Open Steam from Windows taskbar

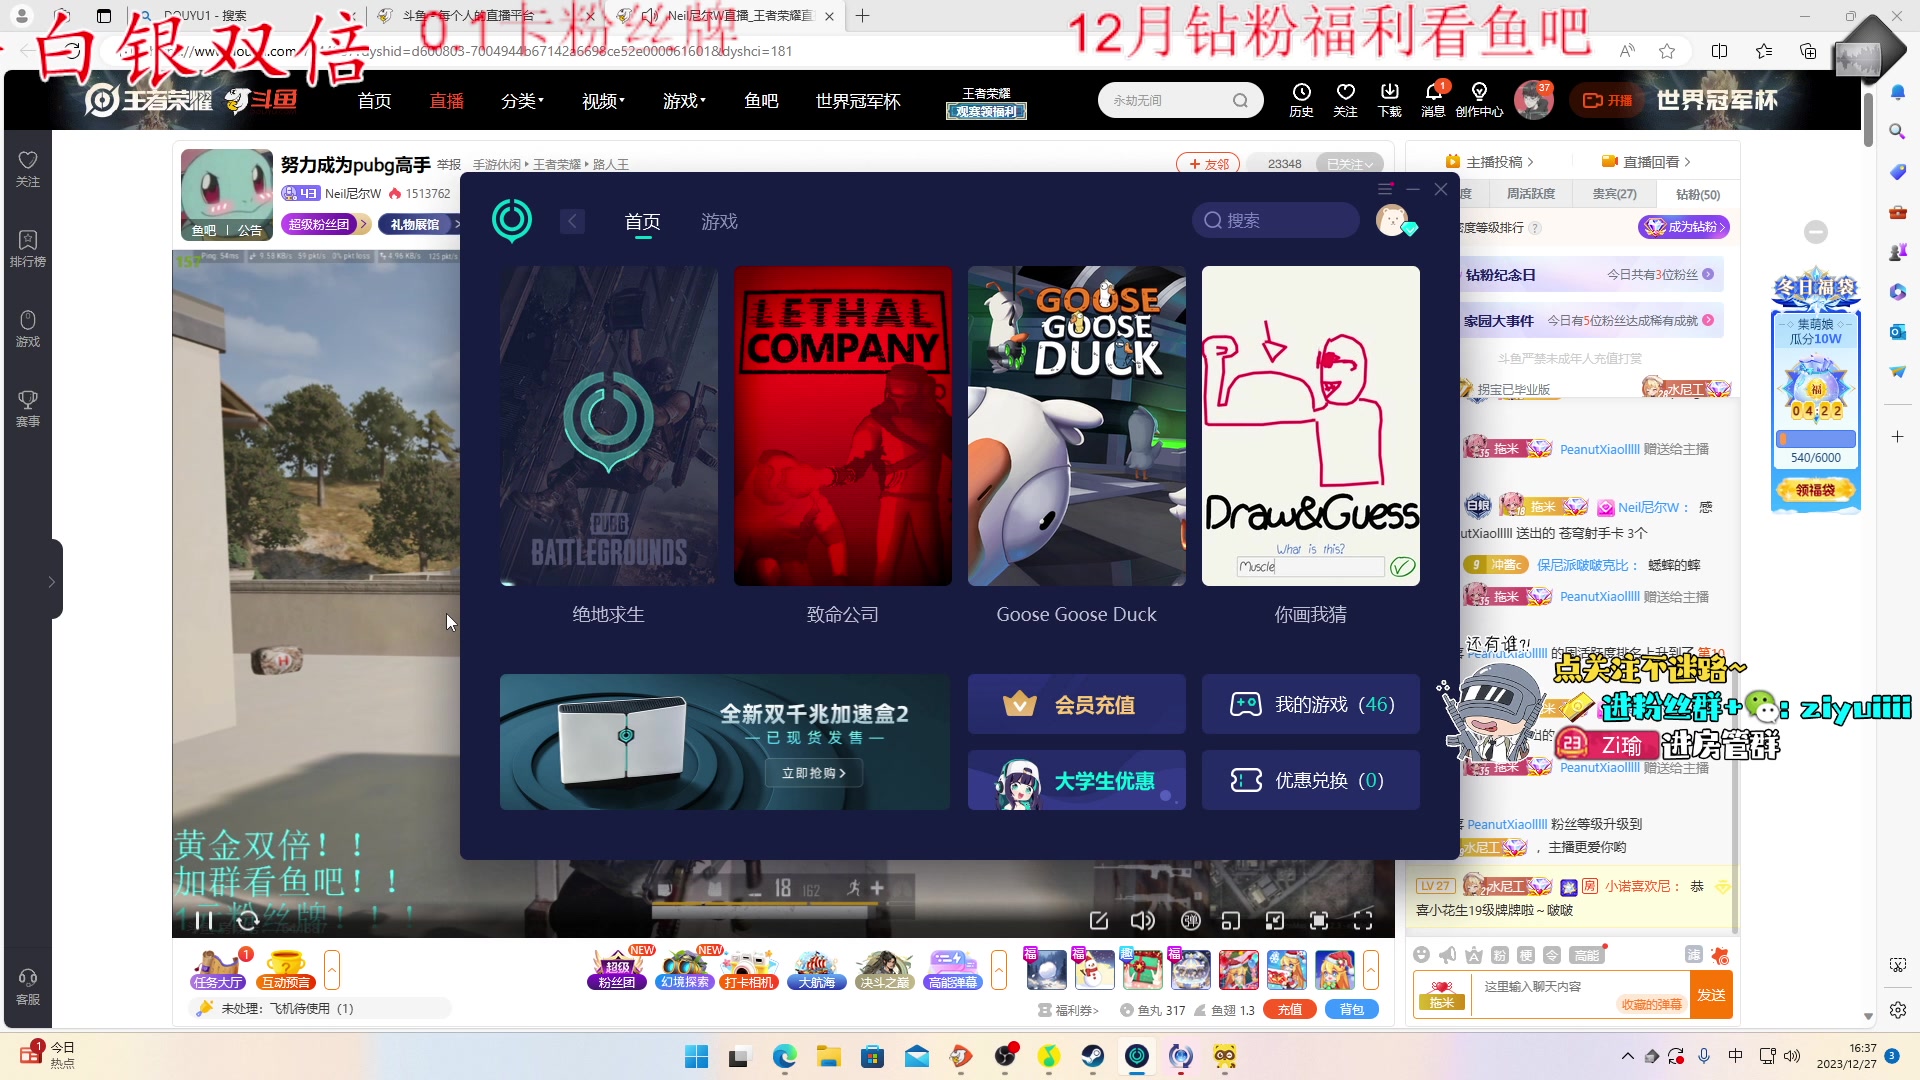pyautogui.click(x=1092, y=1056)
